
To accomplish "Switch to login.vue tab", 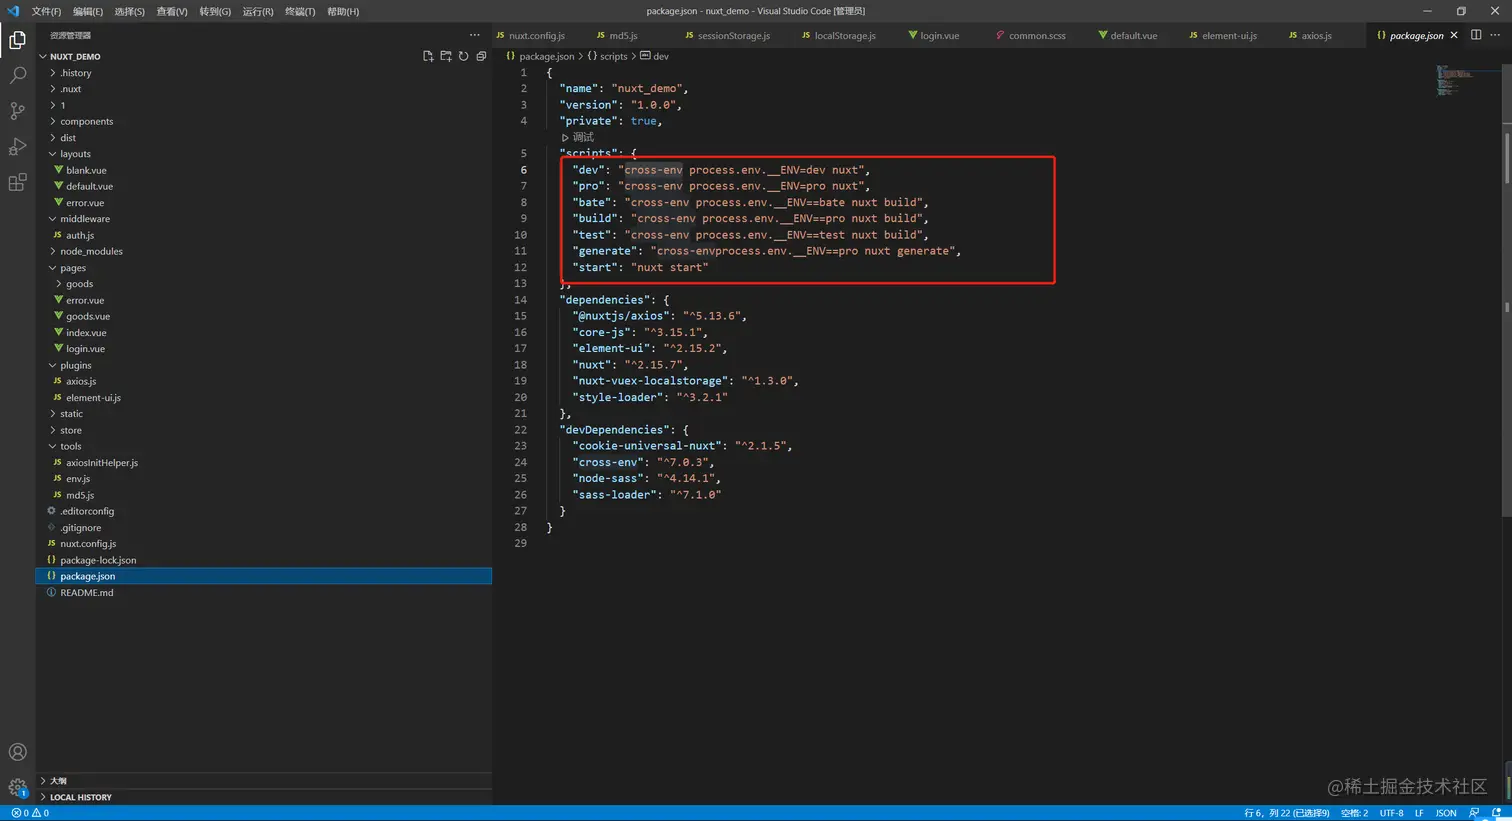I will (x=934, y=35).
